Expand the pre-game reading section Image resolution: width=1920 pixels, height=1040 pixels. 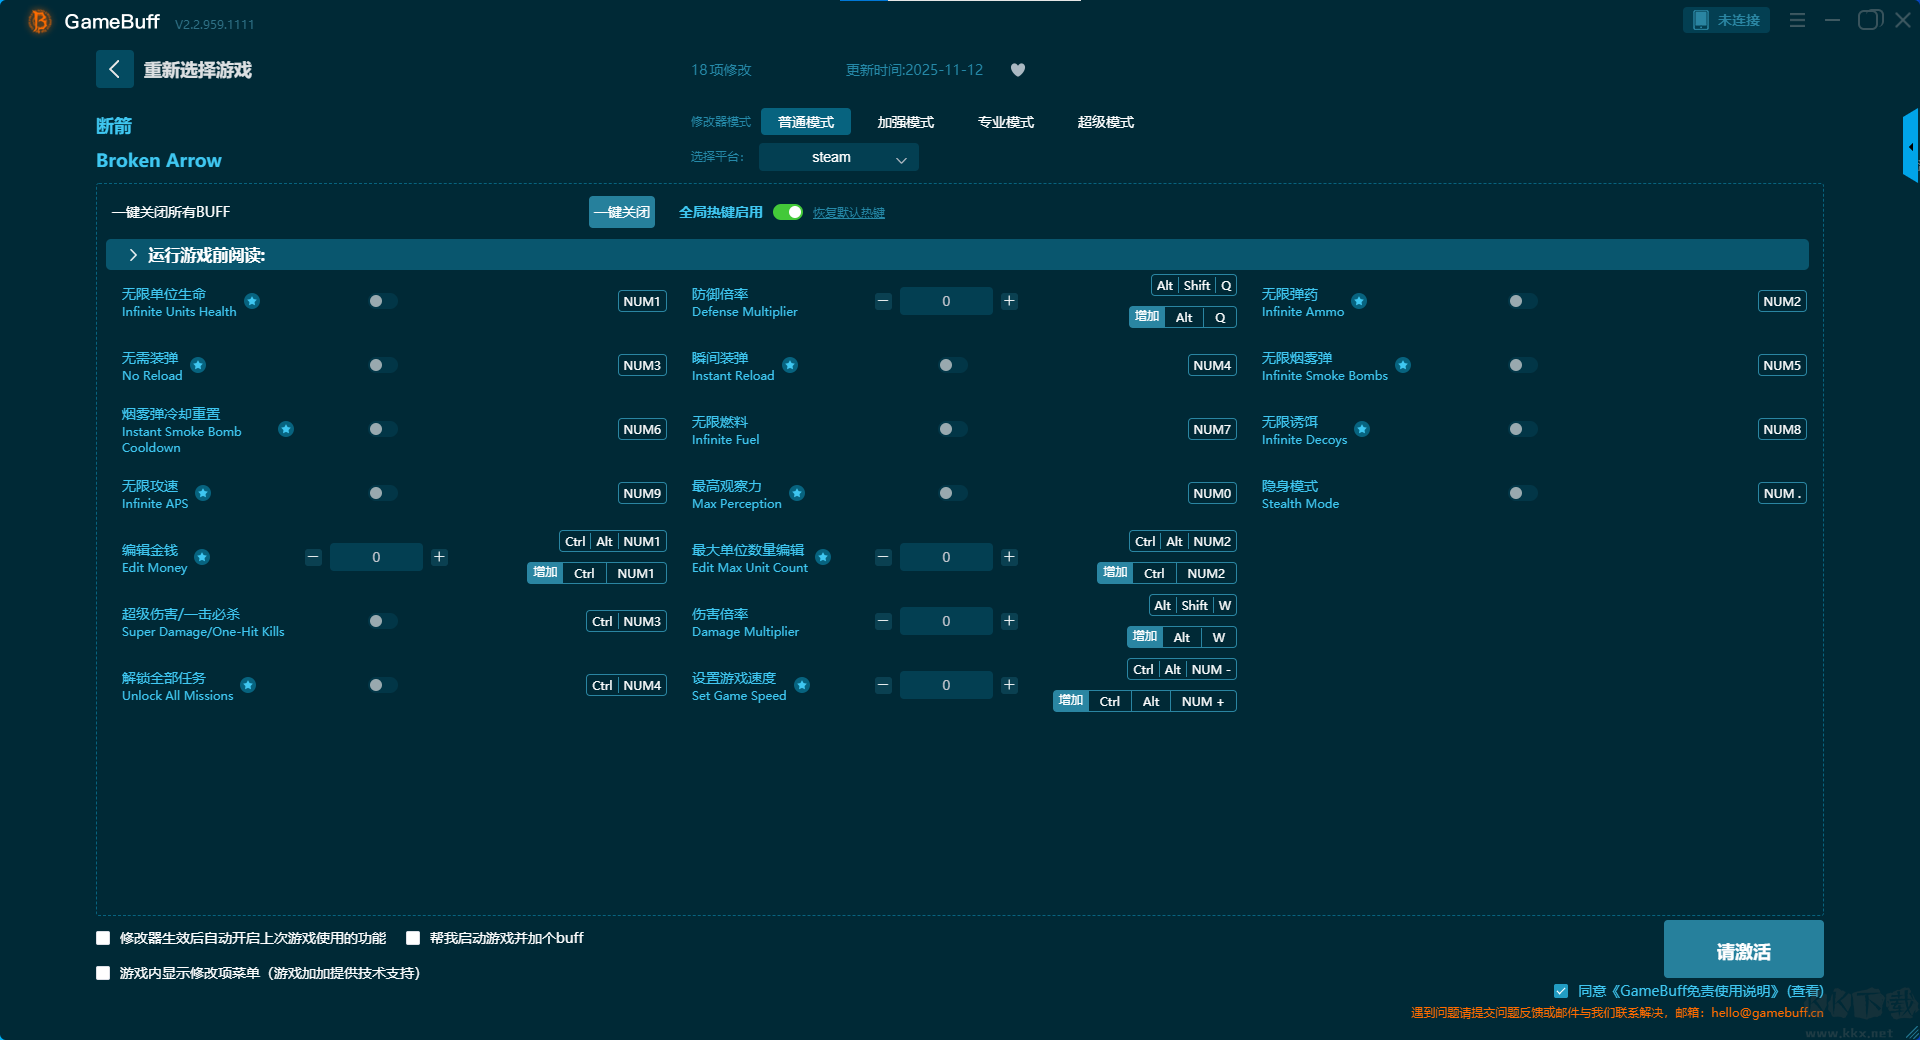point(133,255)
